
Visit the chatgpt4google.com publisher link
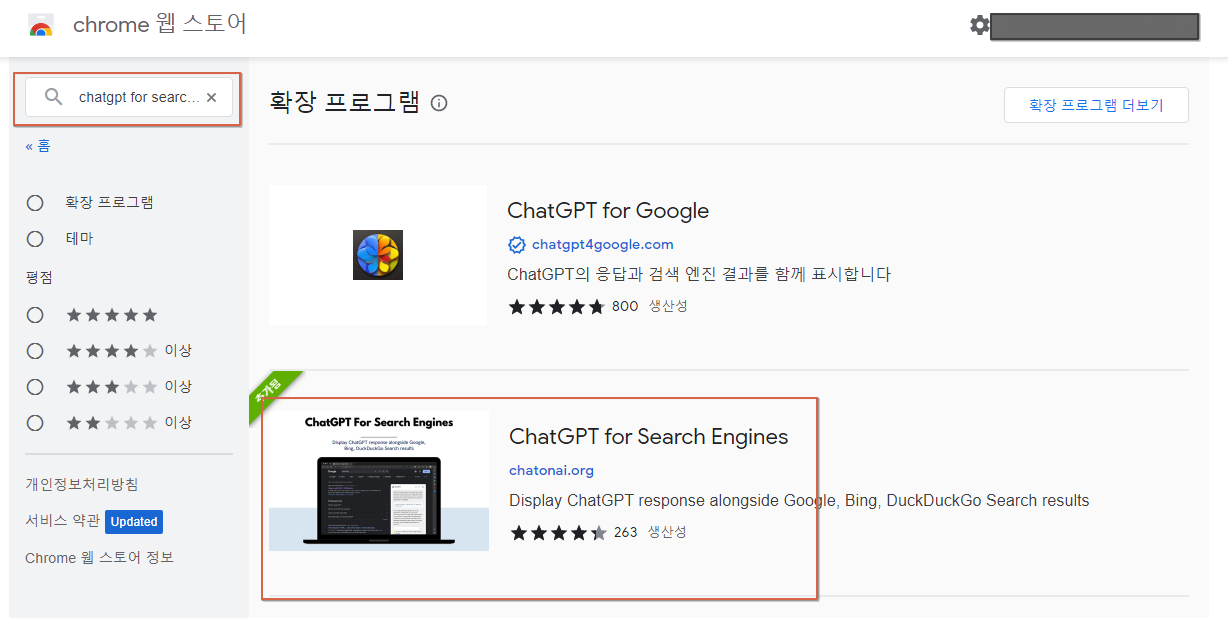point(603,245)
